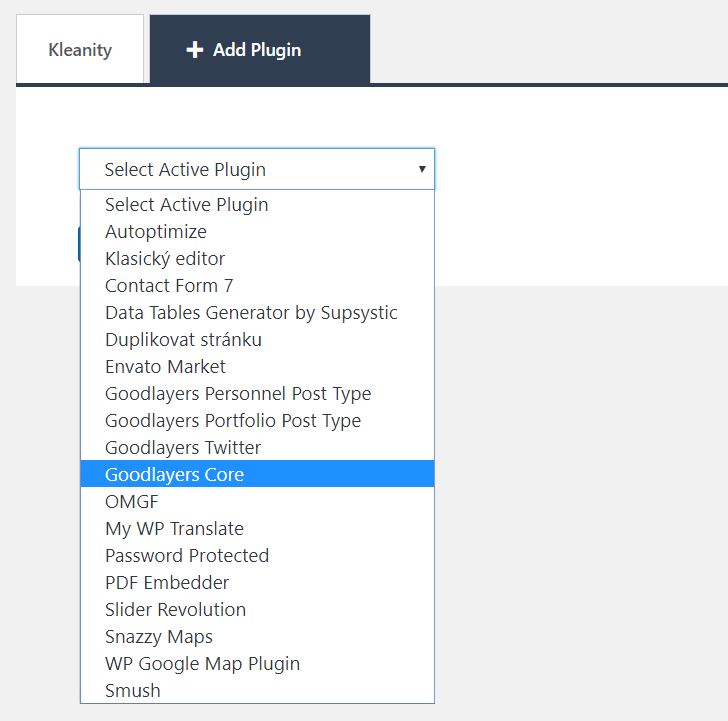Switch to the Kleanity tab

(x=80, y=49)
